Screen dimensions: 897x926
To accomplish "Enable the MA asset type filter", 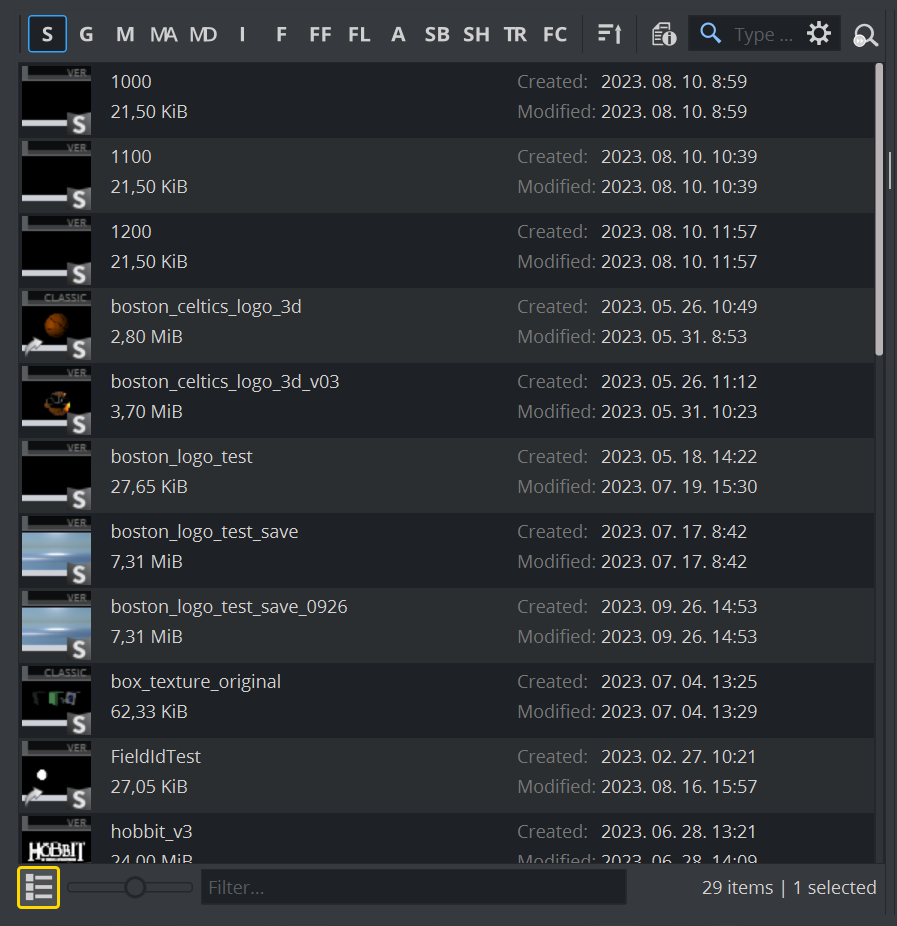I will point(163,35).
